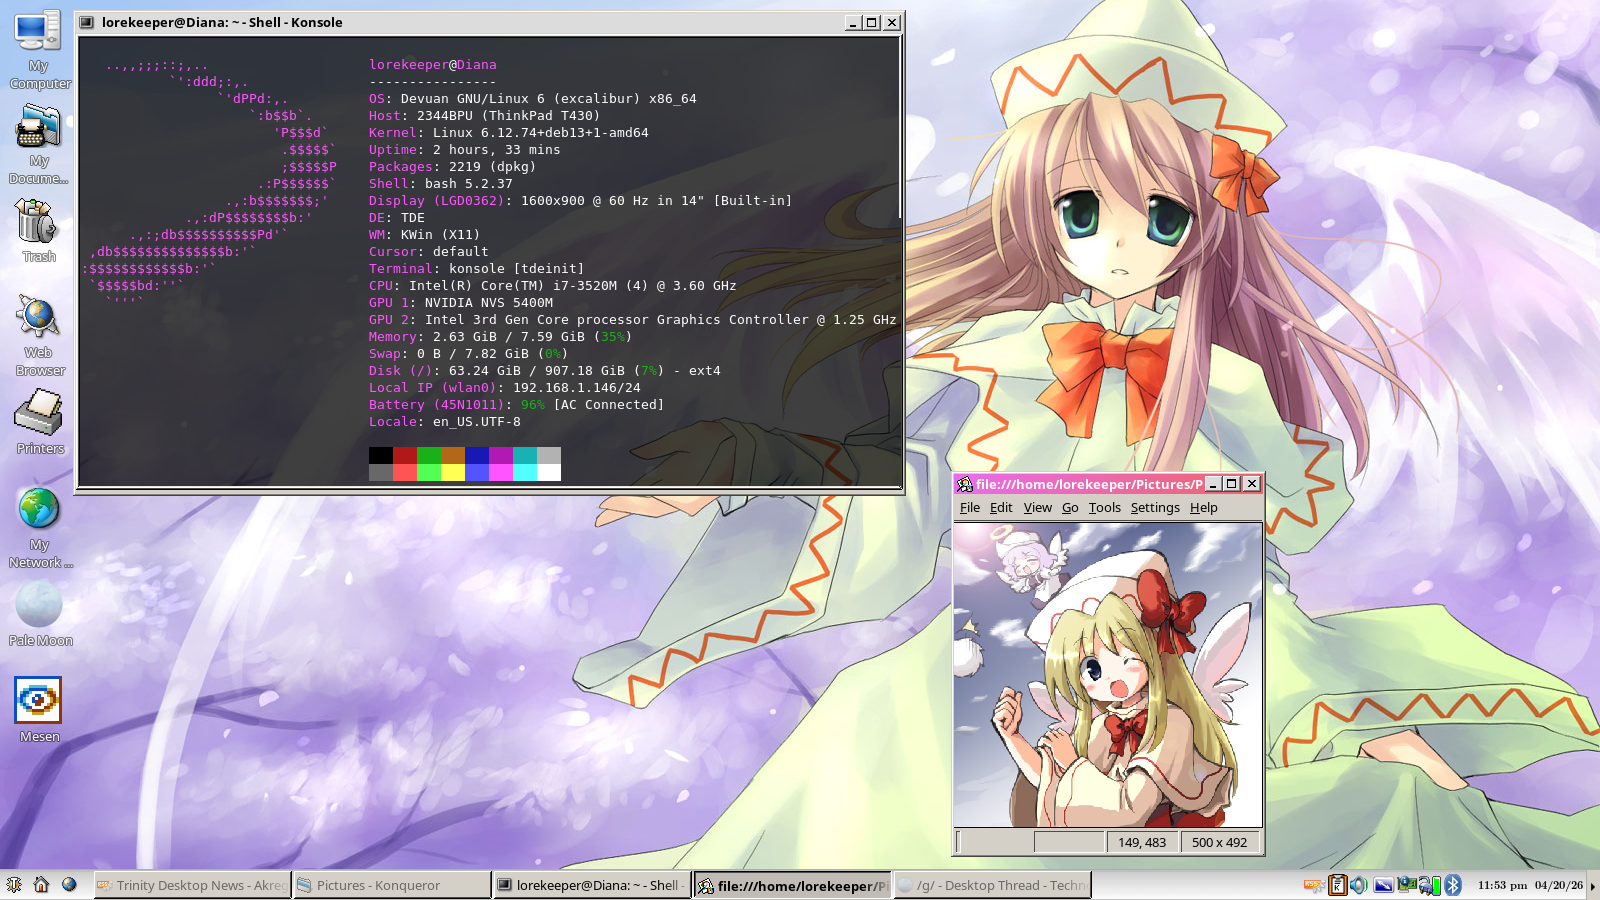Click the globe browser icon in panel
The width and height of the screenshot is (1600, 900).
point(69,885)
